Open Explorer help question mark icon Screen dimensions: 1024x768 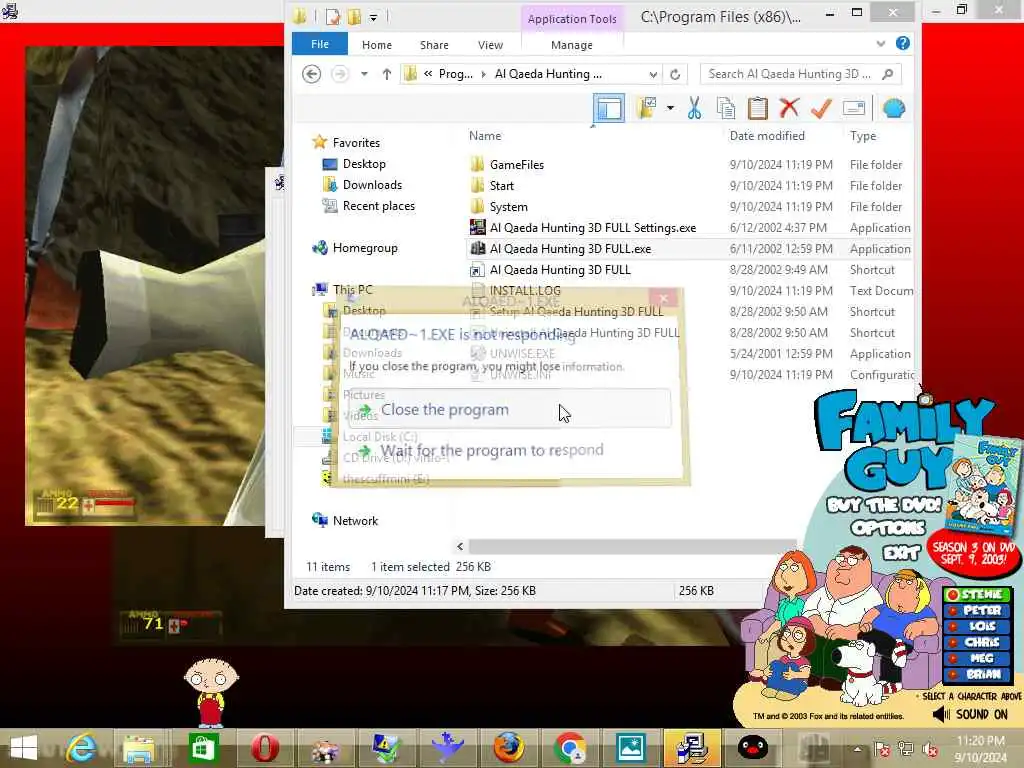tap(903, 43)
